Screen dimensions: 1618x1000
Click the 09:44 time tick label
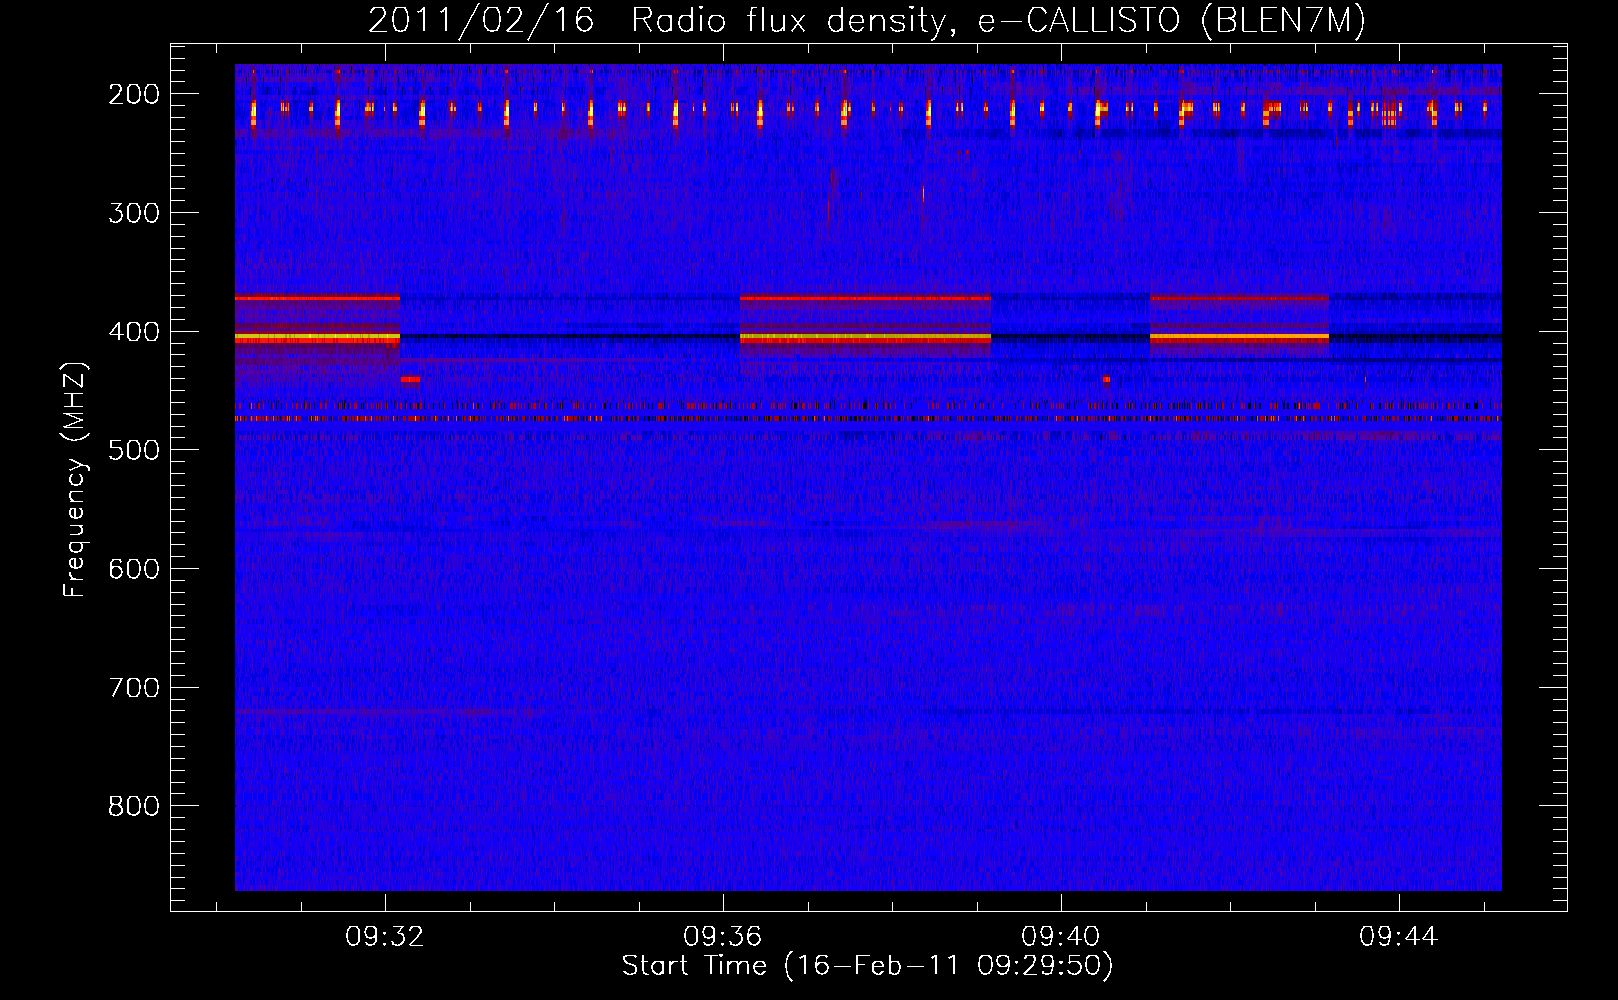[x=1399, y=937]
